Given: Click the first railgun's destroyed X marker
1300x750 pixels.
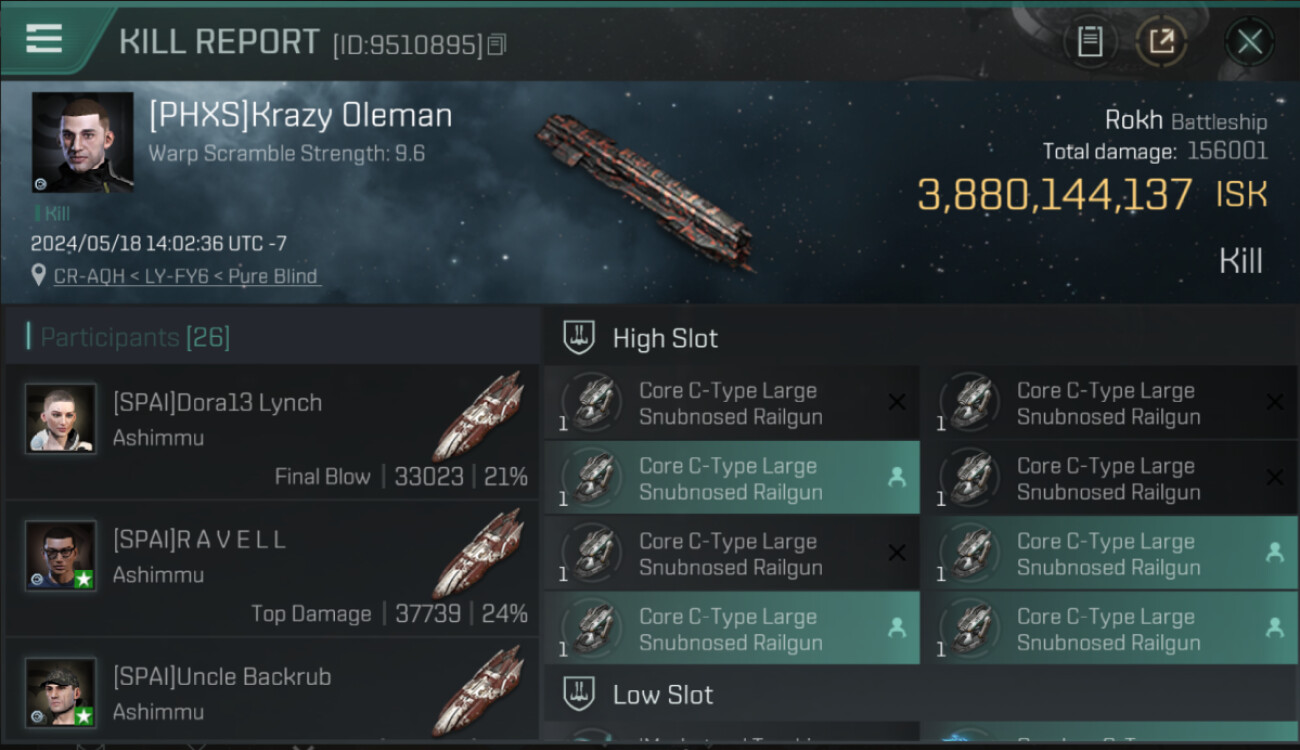Looking at the screenshot, I should pos(897,402).
